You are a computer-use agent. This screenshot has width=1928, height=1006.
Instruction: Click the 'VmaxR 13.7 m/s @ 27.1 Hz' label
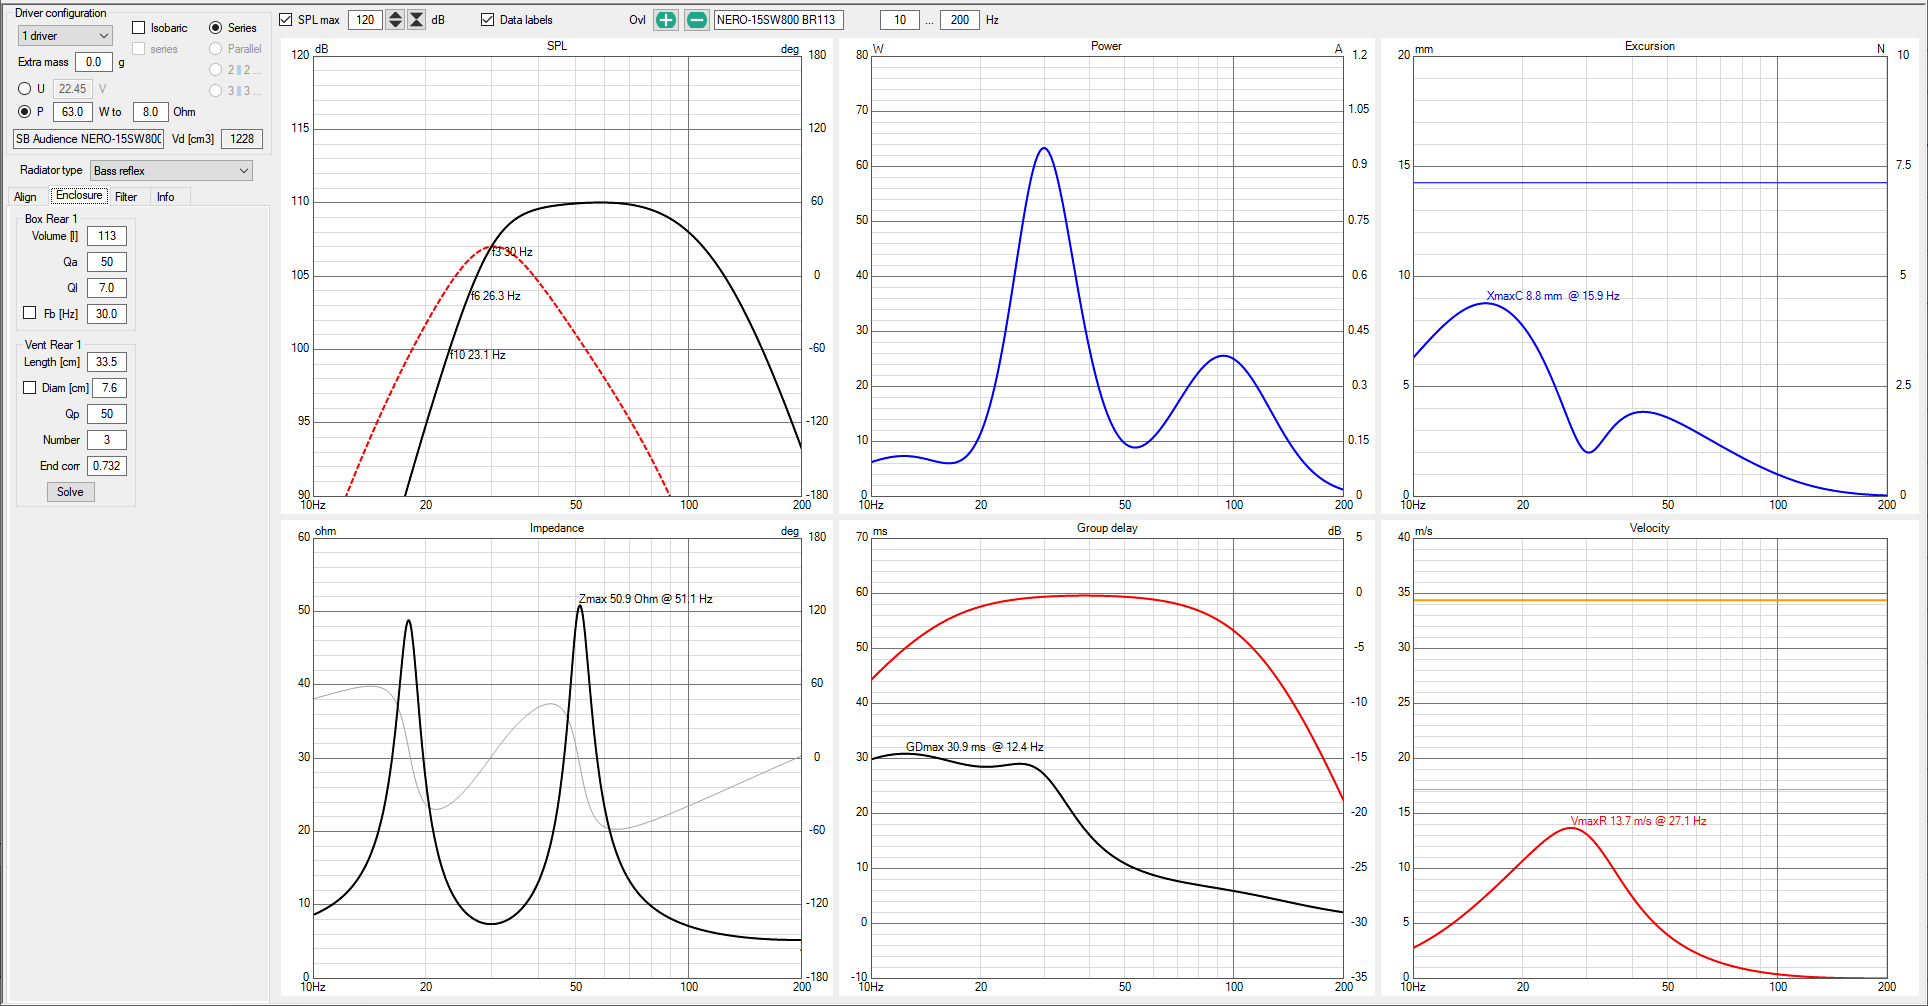(x=1639, y=821)
